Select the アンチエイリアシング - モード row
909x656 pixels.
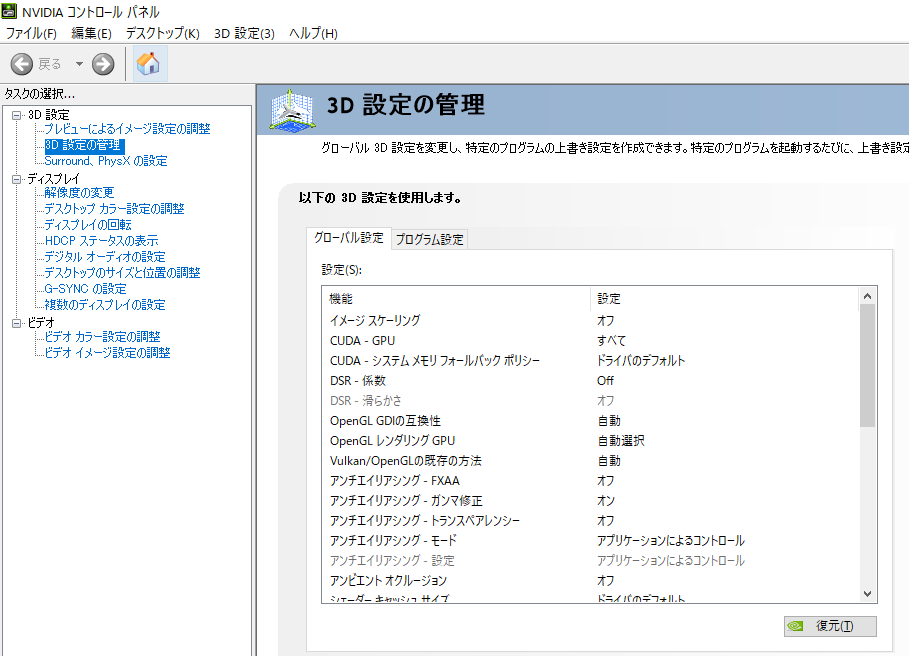click(x=590, y=541)
